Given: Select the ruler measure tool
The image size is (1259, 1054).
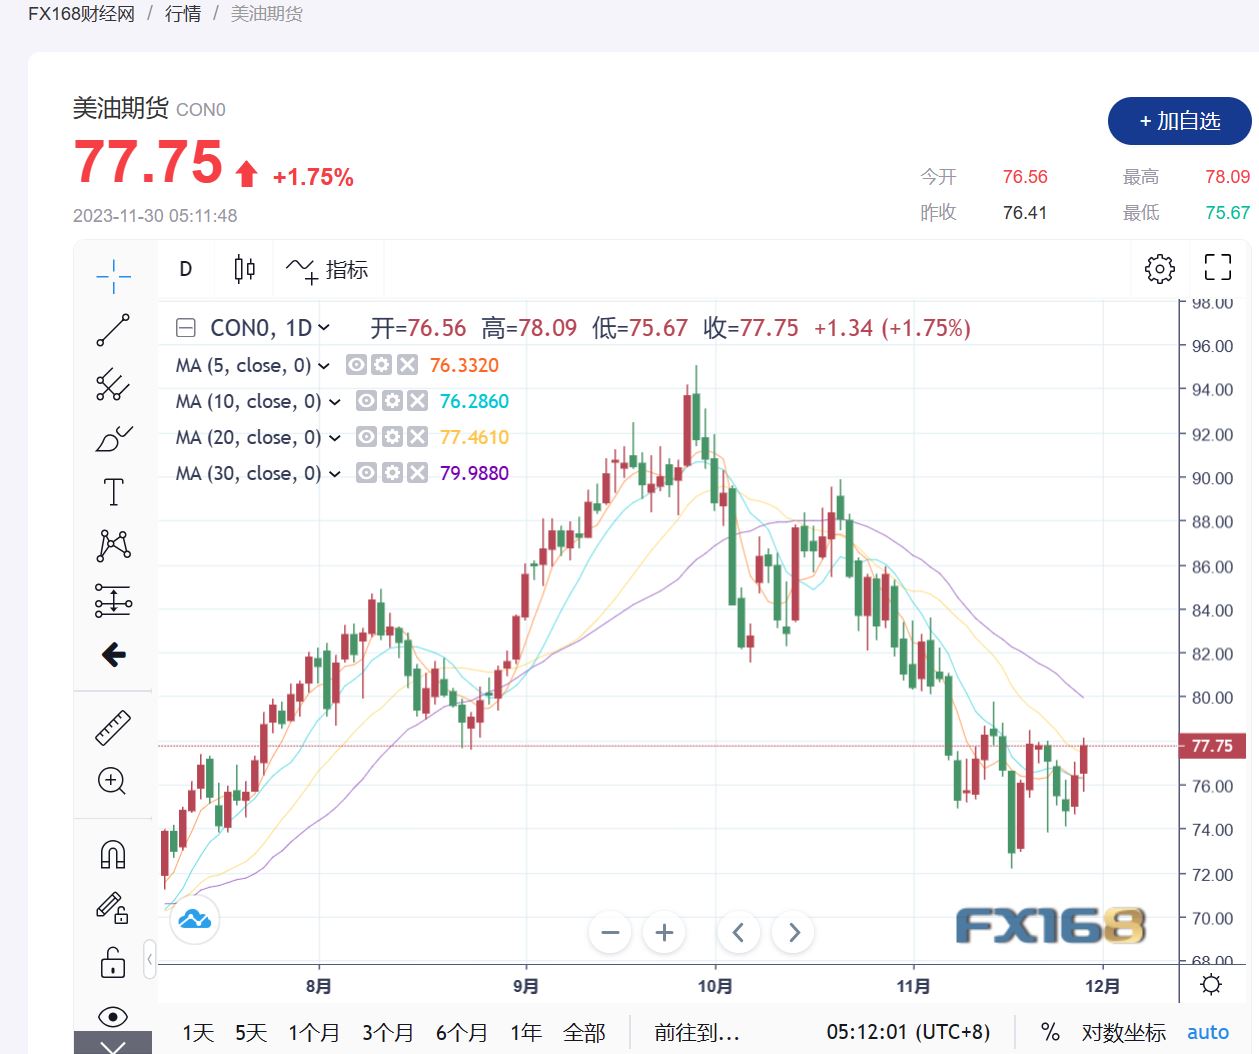Looking at the screenshot, I should 113,728.
